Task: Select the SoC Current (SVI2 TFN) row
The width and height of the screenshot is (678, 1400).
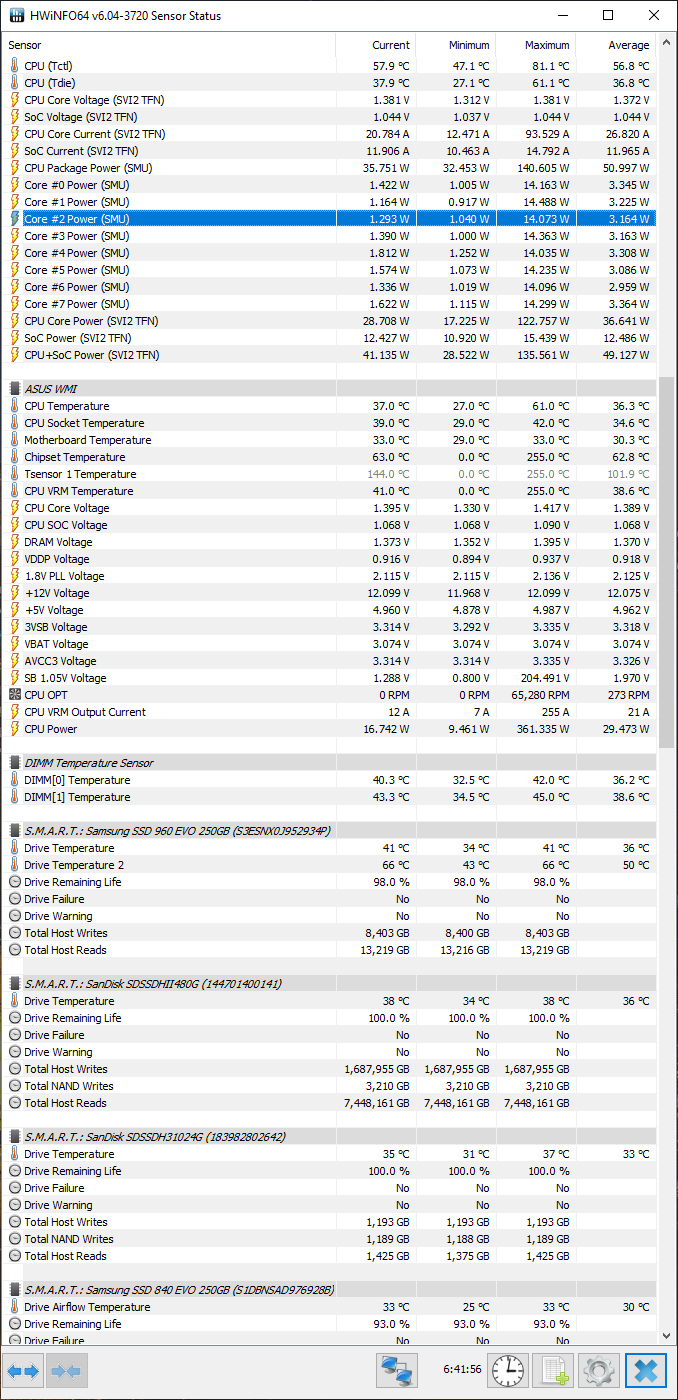Action: click(330, 150)
